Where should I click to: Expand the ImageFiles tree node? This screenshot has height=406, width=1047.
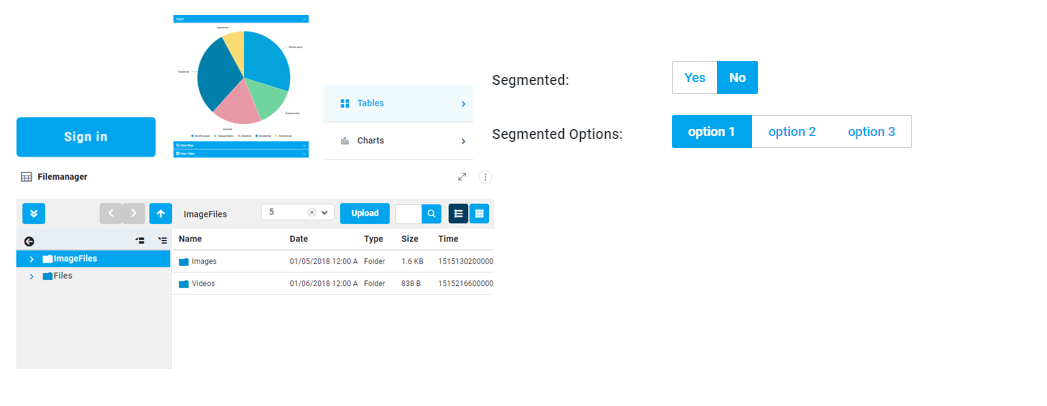coord(32,259)
